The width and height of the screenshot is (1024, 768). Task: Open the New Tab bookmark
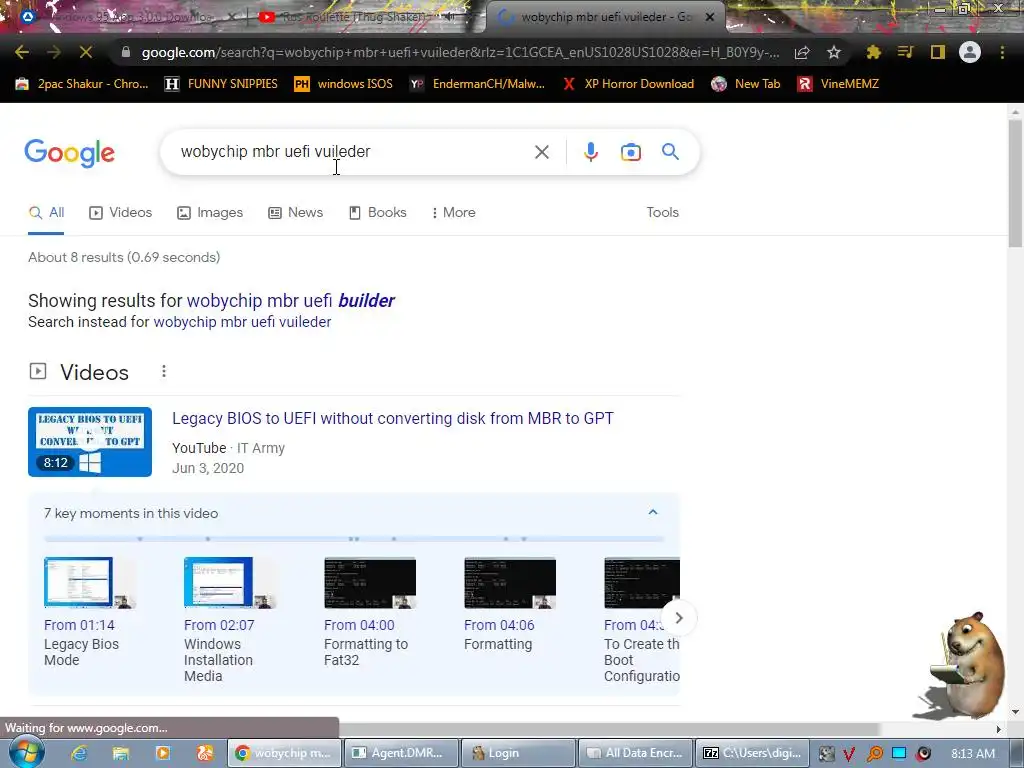click(x=746, y=84)
